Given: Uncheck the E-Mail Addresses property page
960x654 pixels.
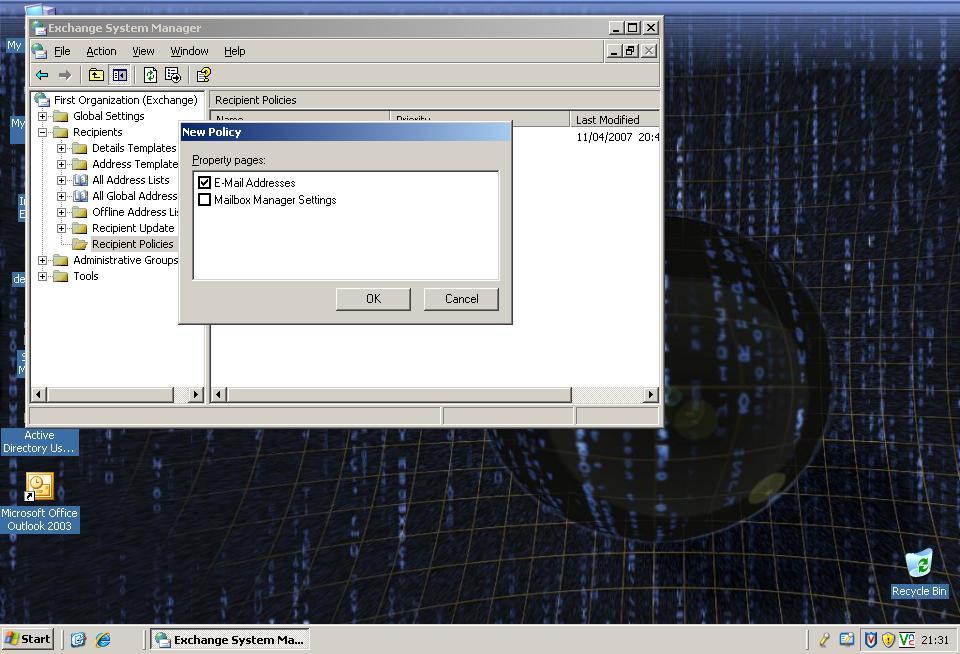Looking at the screenshot, I should (x=204, y=182).
